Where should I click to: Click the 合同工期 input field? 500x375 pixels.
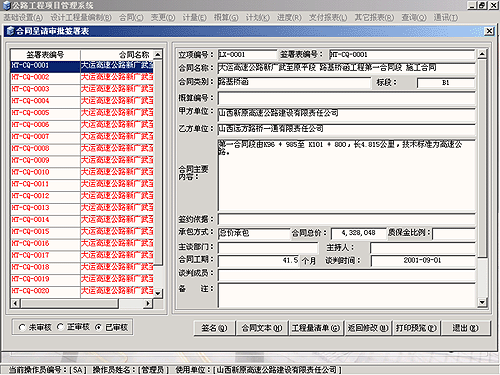259,260
